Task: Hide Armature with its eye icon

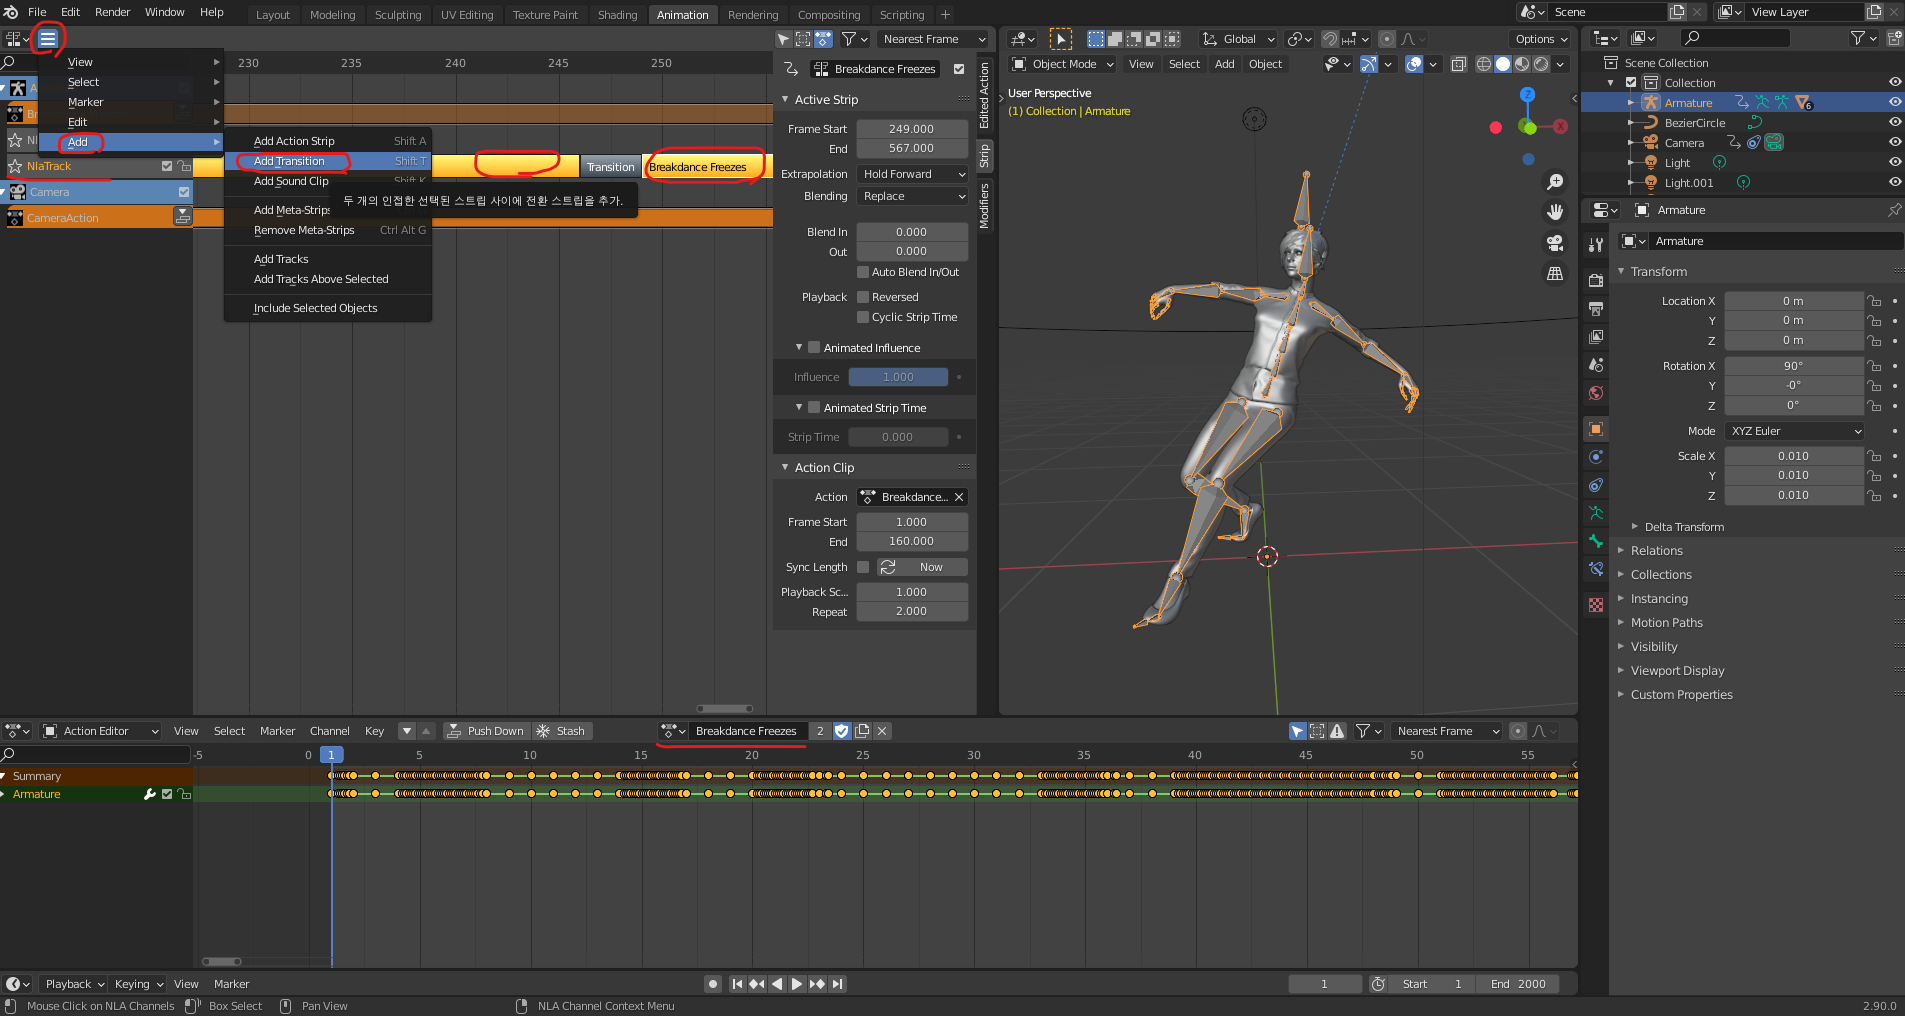Action: coord(1894,102)
